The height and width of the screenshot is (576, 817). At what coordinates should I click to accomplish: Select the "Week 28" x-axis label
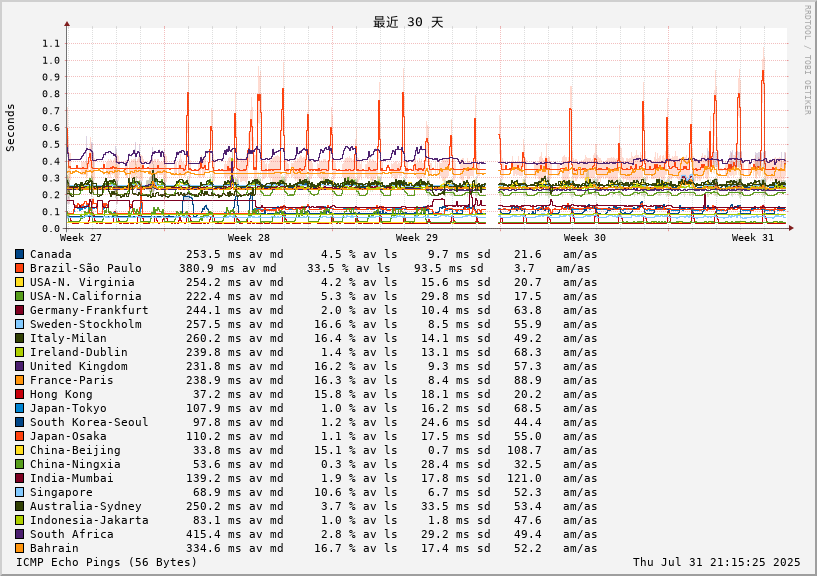click(249, 238)
